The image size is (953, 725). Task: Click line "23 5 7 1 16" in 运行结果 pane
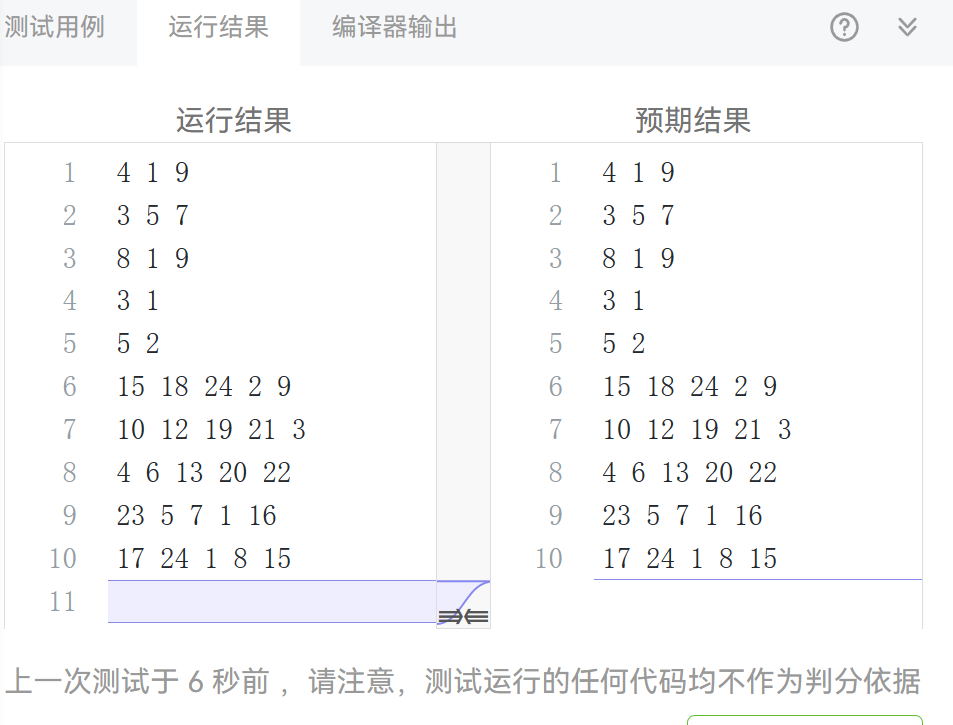pyautogui.click(x=196, y=516)
